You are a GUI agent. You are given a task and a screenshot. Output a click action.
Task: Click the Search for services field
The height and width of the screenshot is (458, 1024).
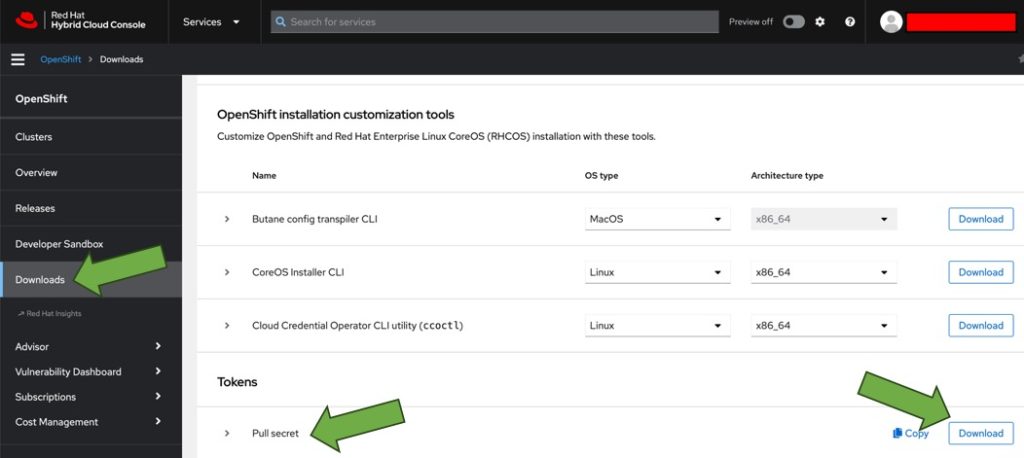tap(494, 22)
